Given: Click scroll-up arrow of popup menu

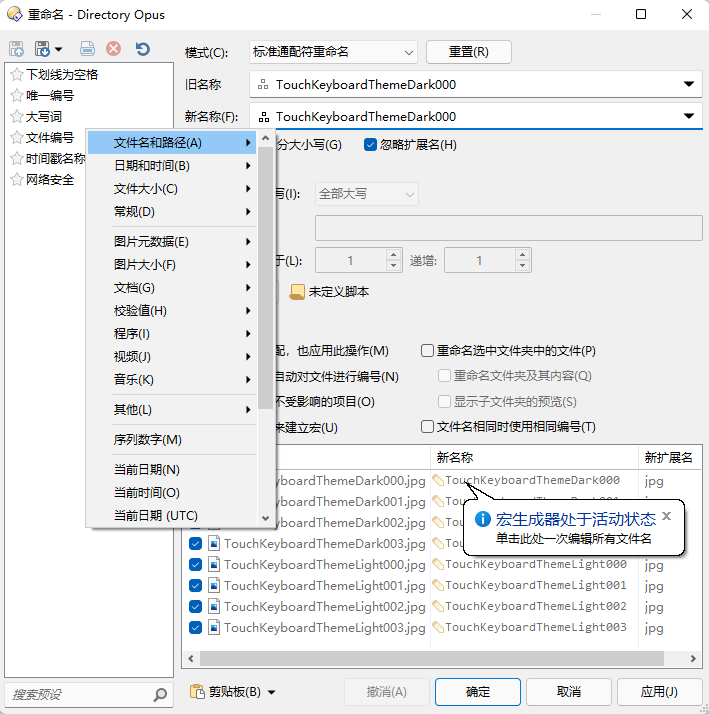Looking at the screenshot, I should coord(266,138).
